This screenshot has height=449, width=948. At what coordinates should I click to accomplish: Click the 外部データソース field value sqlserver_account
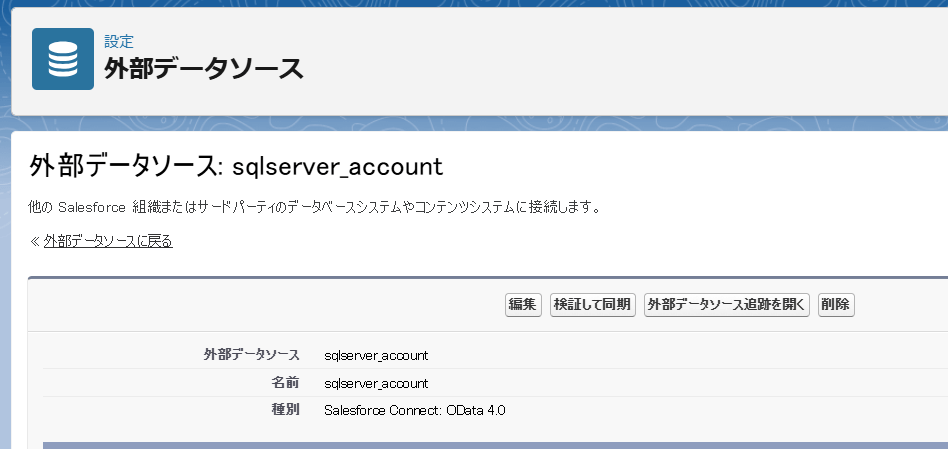pos(376,355)
